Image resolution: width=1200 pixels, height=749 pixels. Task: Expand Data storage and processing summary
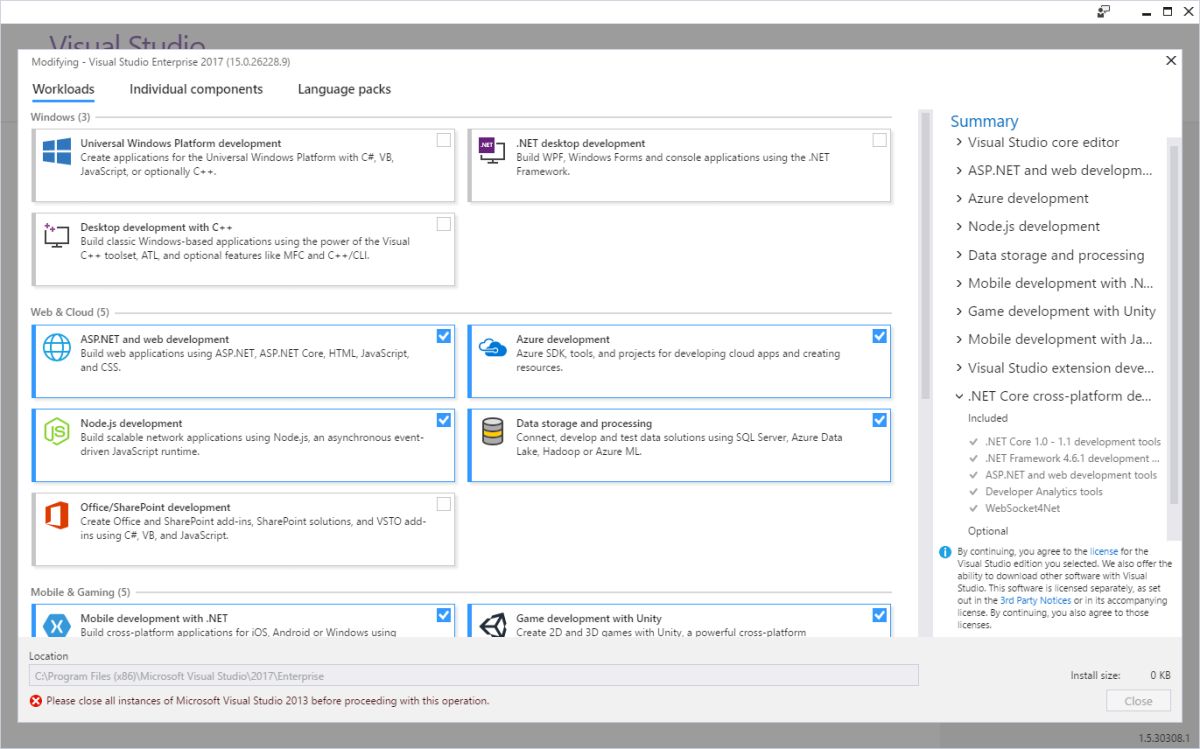click(960, 255)
